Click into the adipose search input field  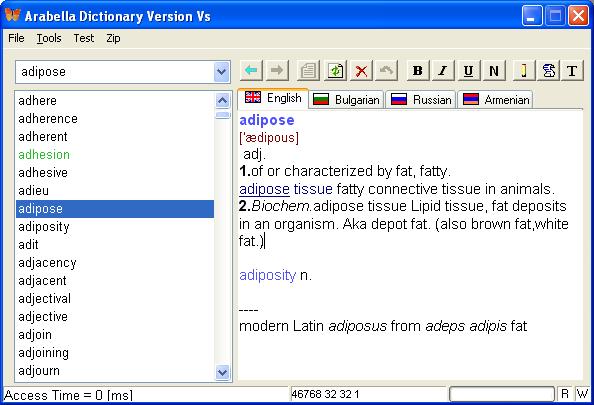click(115, 72)
